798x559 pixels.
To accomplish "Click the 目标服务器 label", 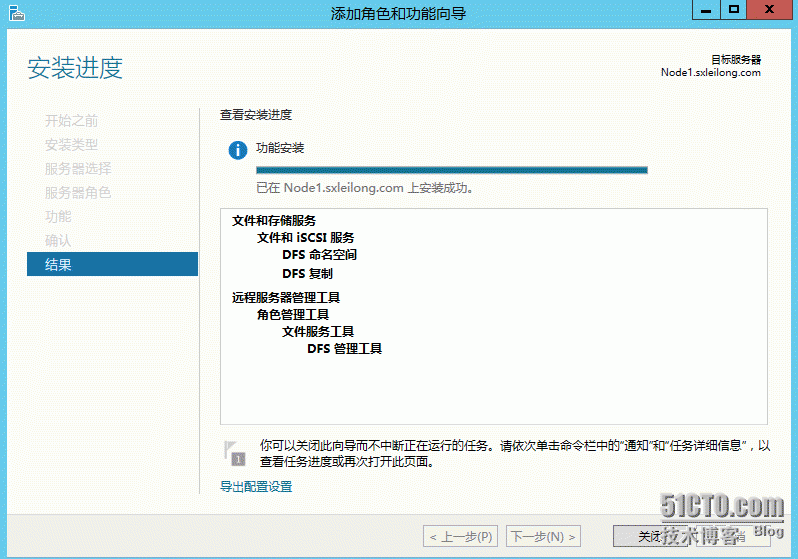I will 736,60.
